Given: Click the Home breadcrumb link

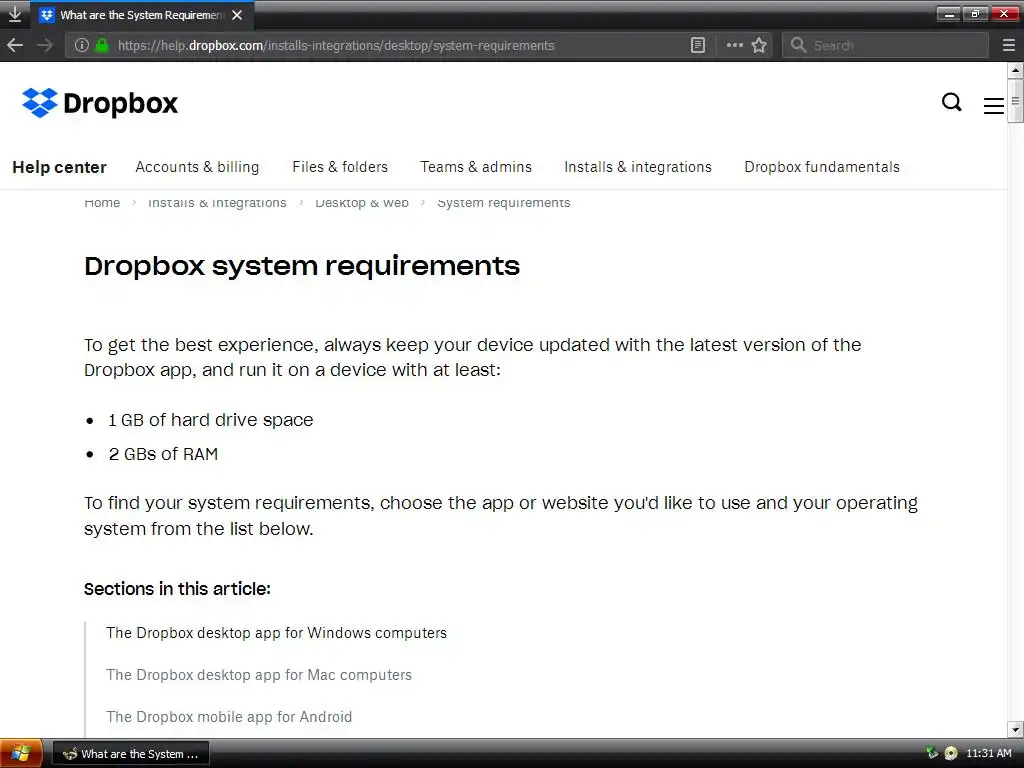Looking at the screenshot, I should click(102, 202).
